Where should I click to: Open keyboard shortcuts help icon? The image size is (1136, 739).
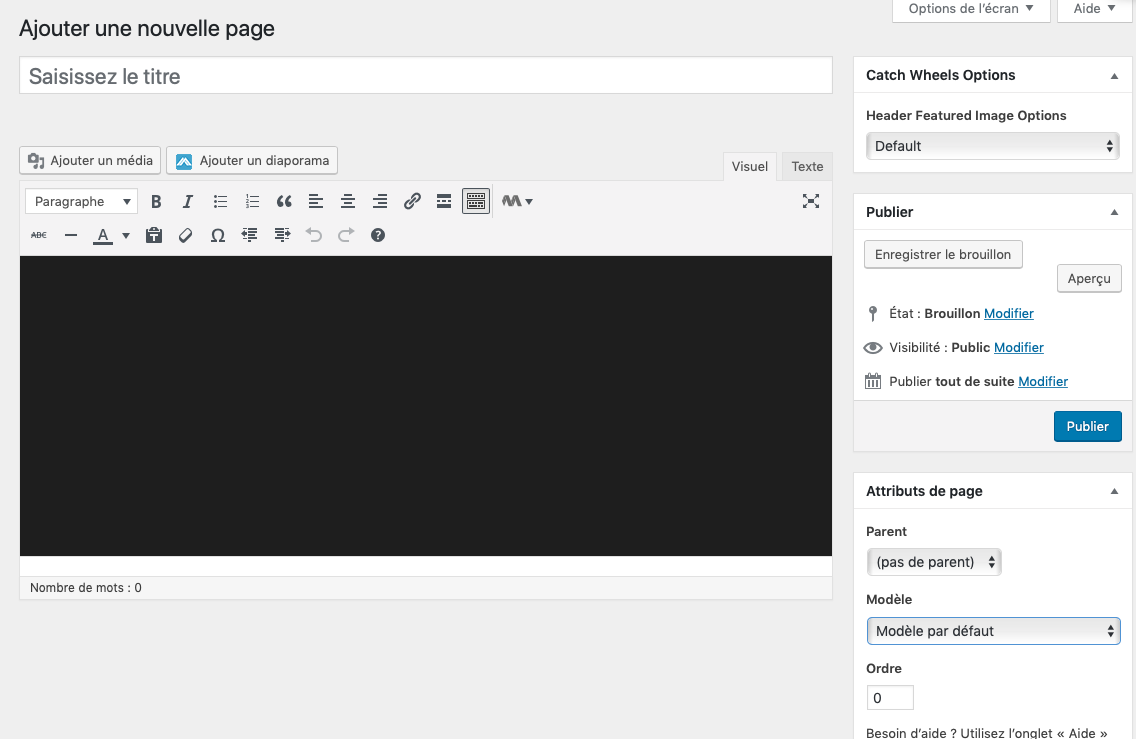coord(377,236)
